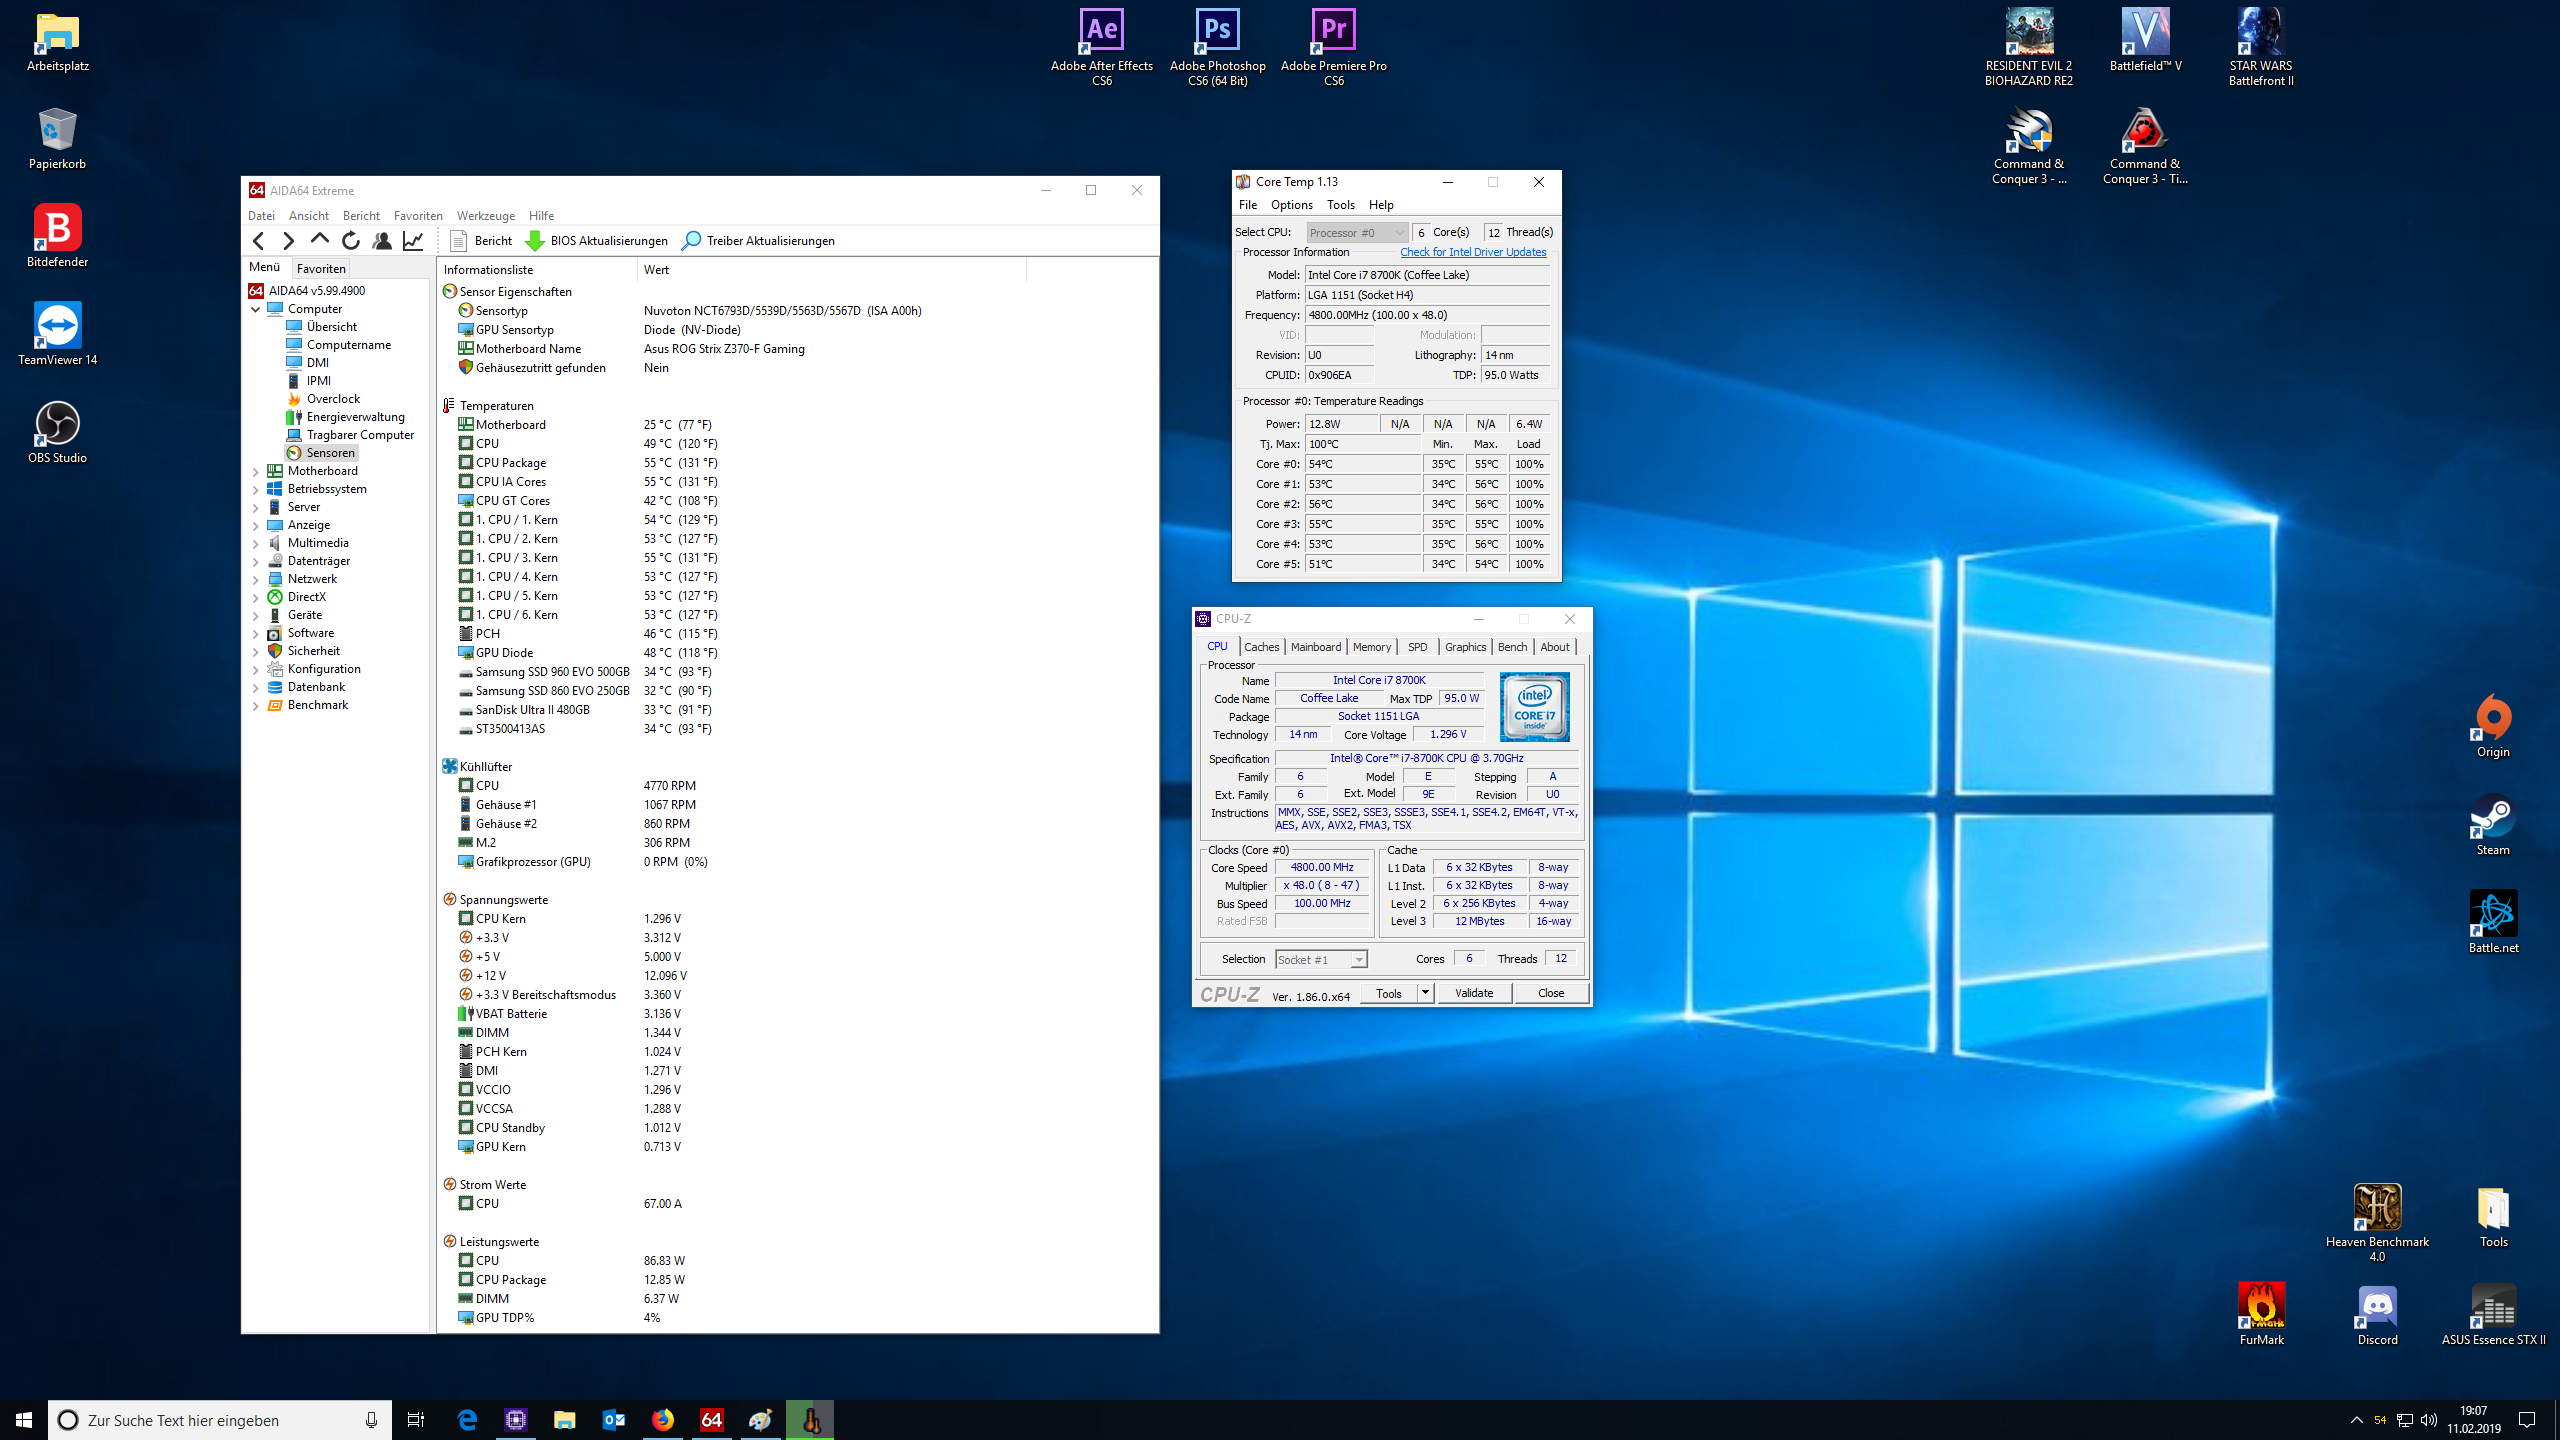
Task: Click the Core Temp icon in the taskbar
Action: 809,1419
